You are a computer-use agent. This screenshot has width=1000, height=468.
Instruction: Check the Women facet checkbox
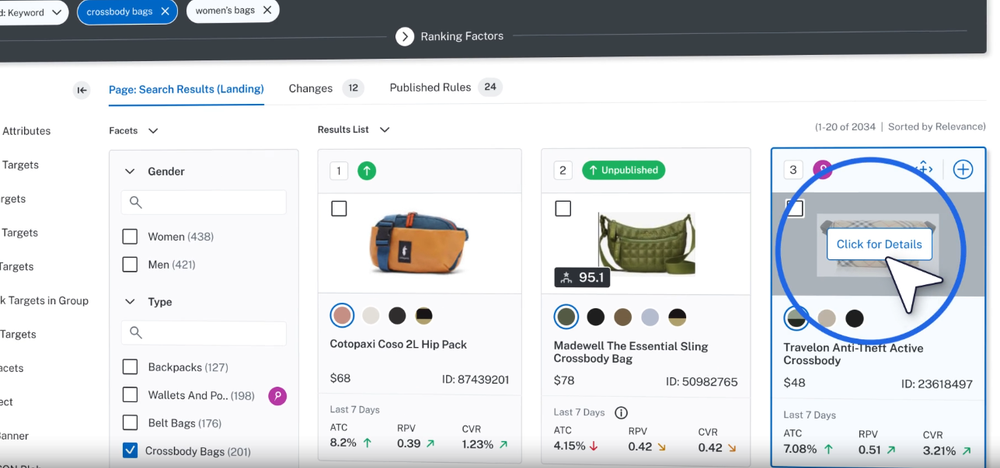(130, 237)
